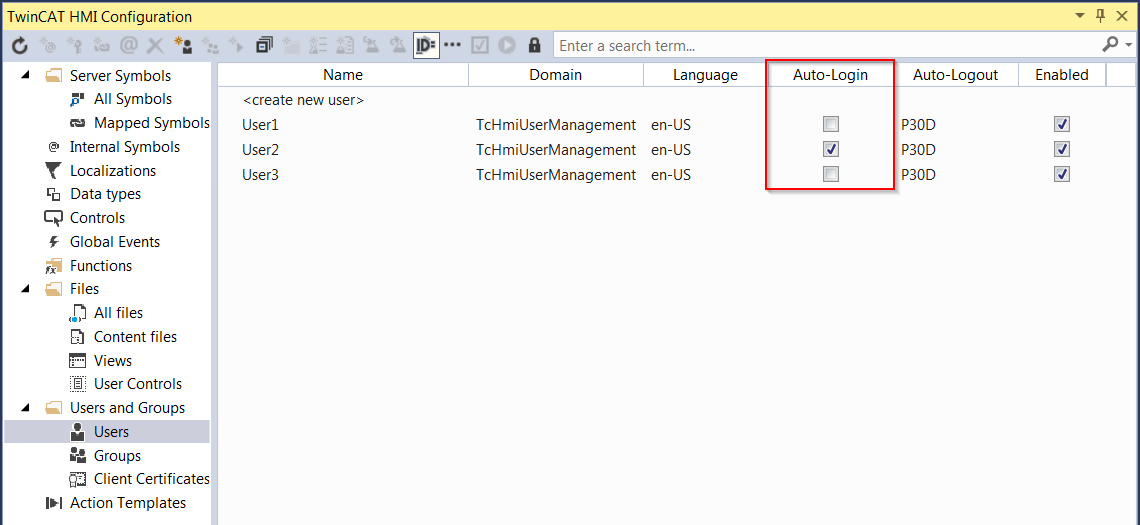Toggle the ID display toolbar button

point(425,46)
